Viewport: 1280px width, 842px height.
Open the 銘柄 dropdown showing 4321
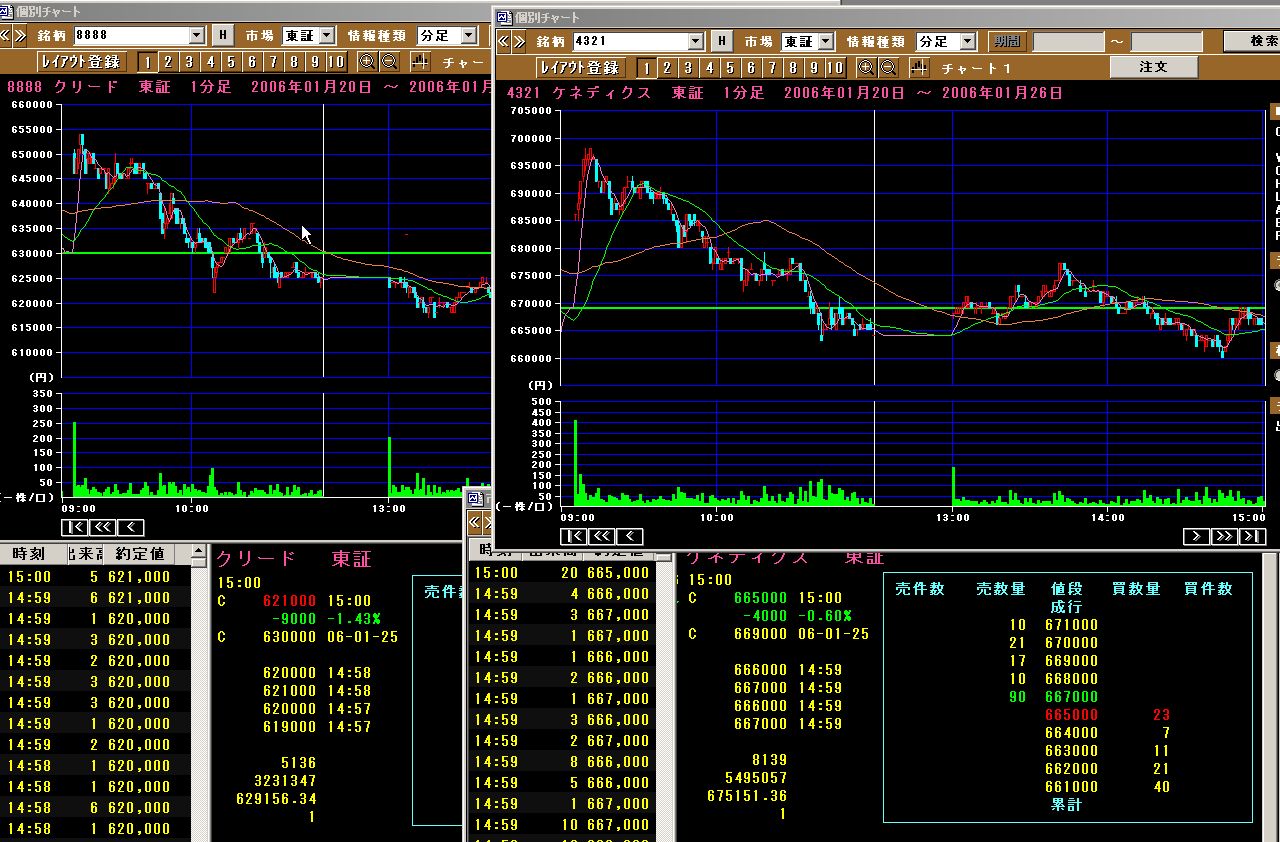point(696,41)
